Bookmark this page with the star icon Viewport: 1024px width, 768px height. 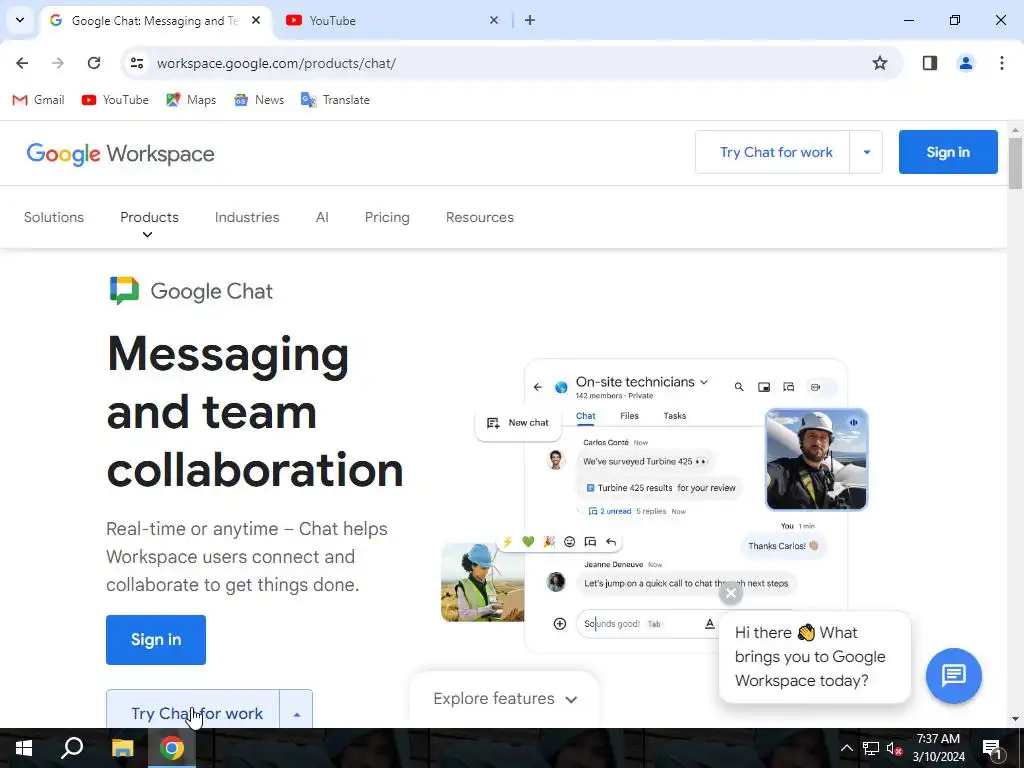880,63
